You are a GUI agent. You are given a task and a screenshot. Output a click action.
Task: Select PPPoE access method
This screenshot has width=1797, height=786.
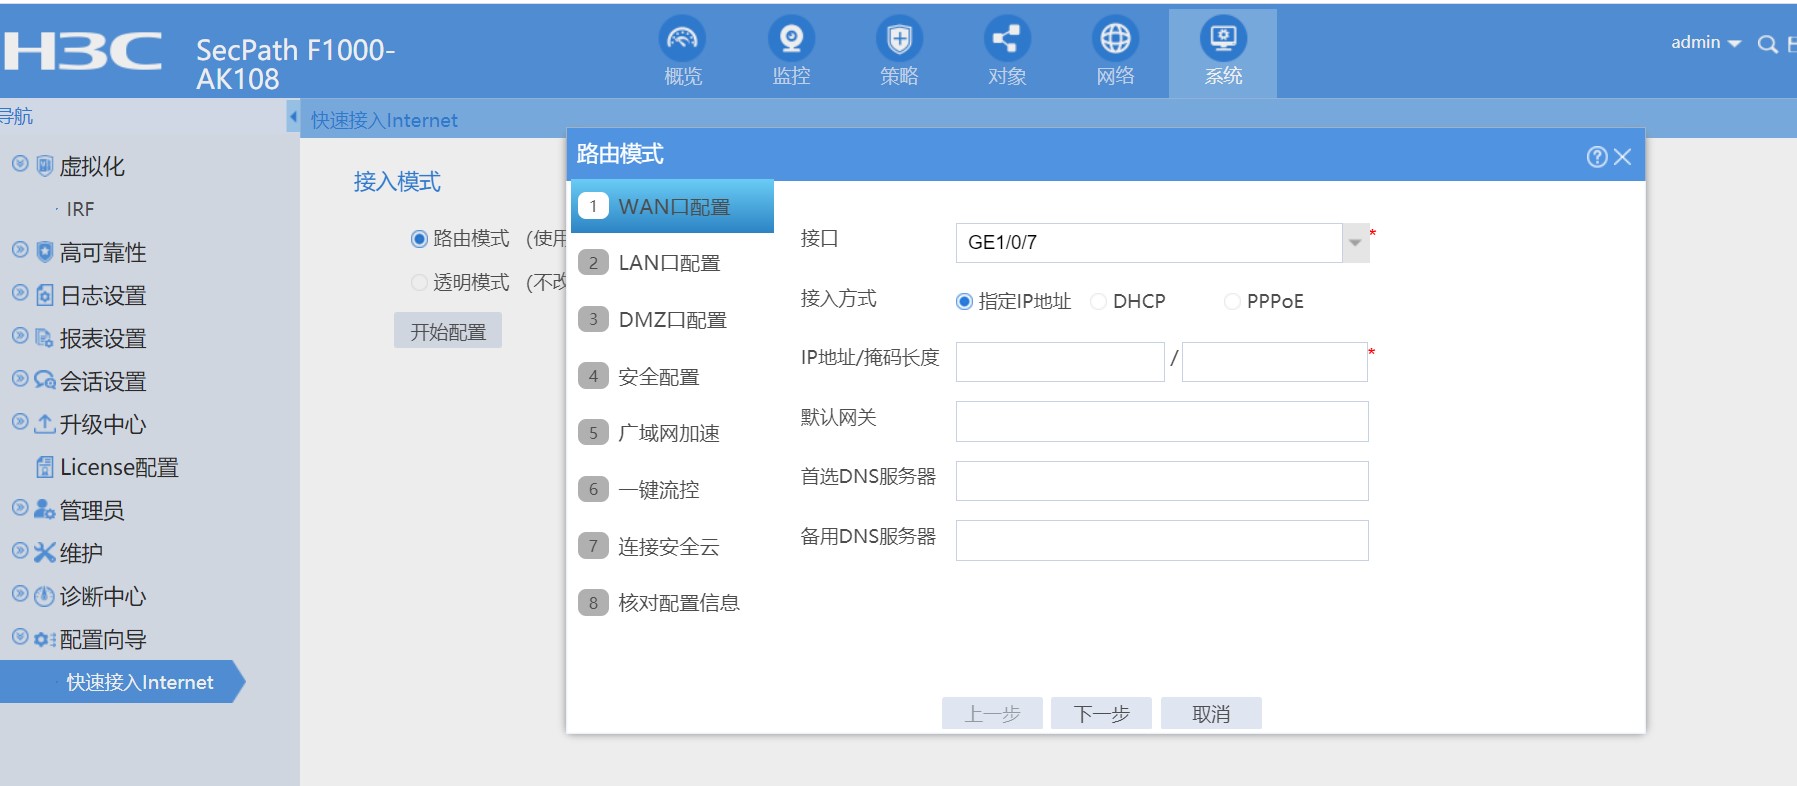[x=1232, y=301]
